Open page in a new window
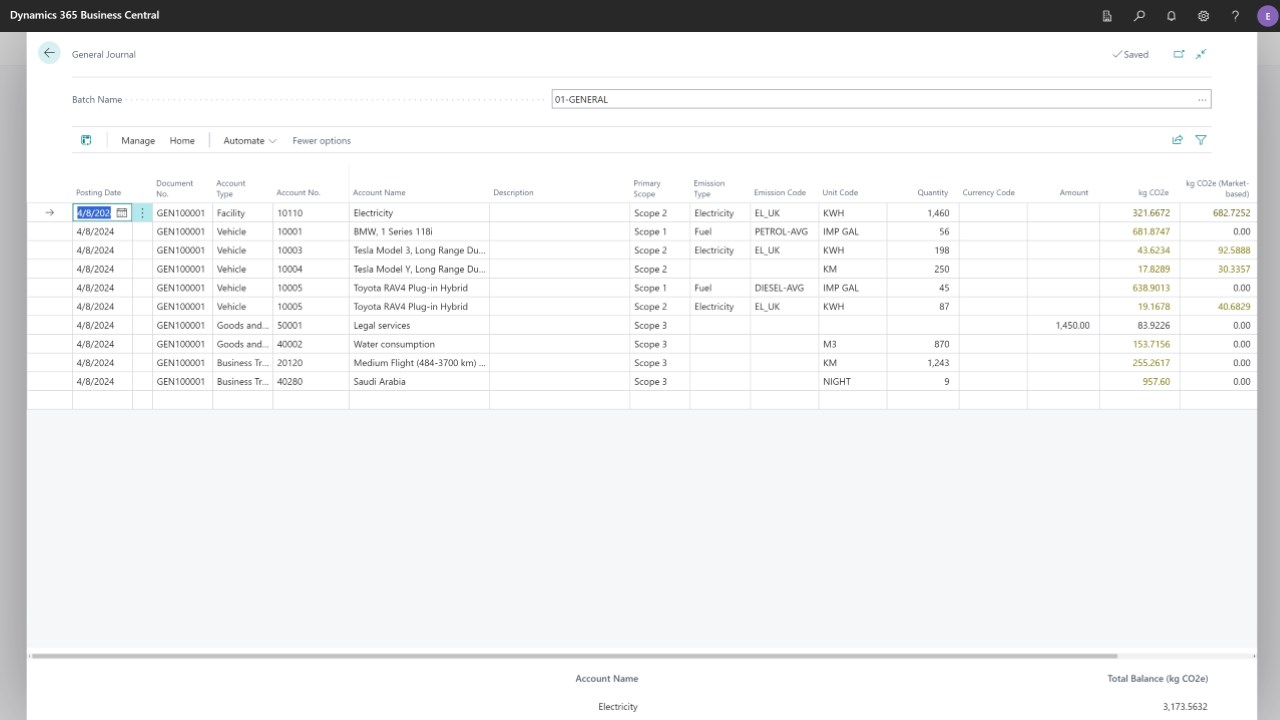 [1178, 54]
